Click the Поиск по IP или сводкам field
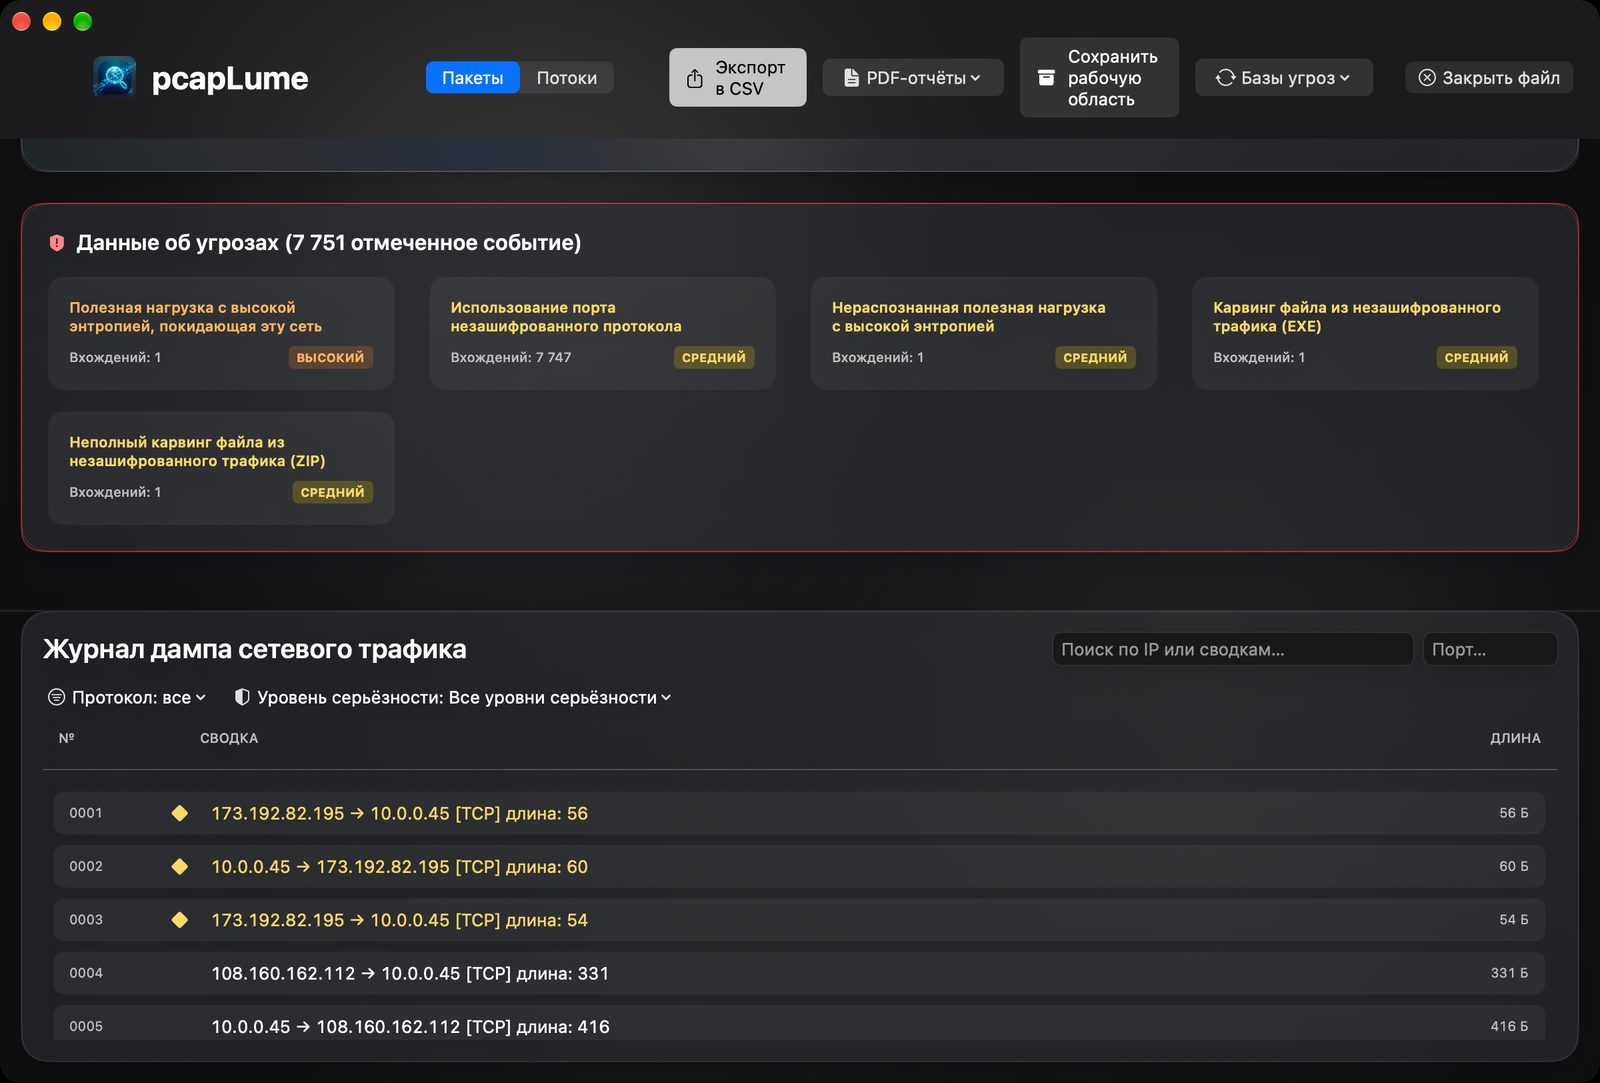The width and height of the screenshot is (1600, 1083). coord(1233,649)
